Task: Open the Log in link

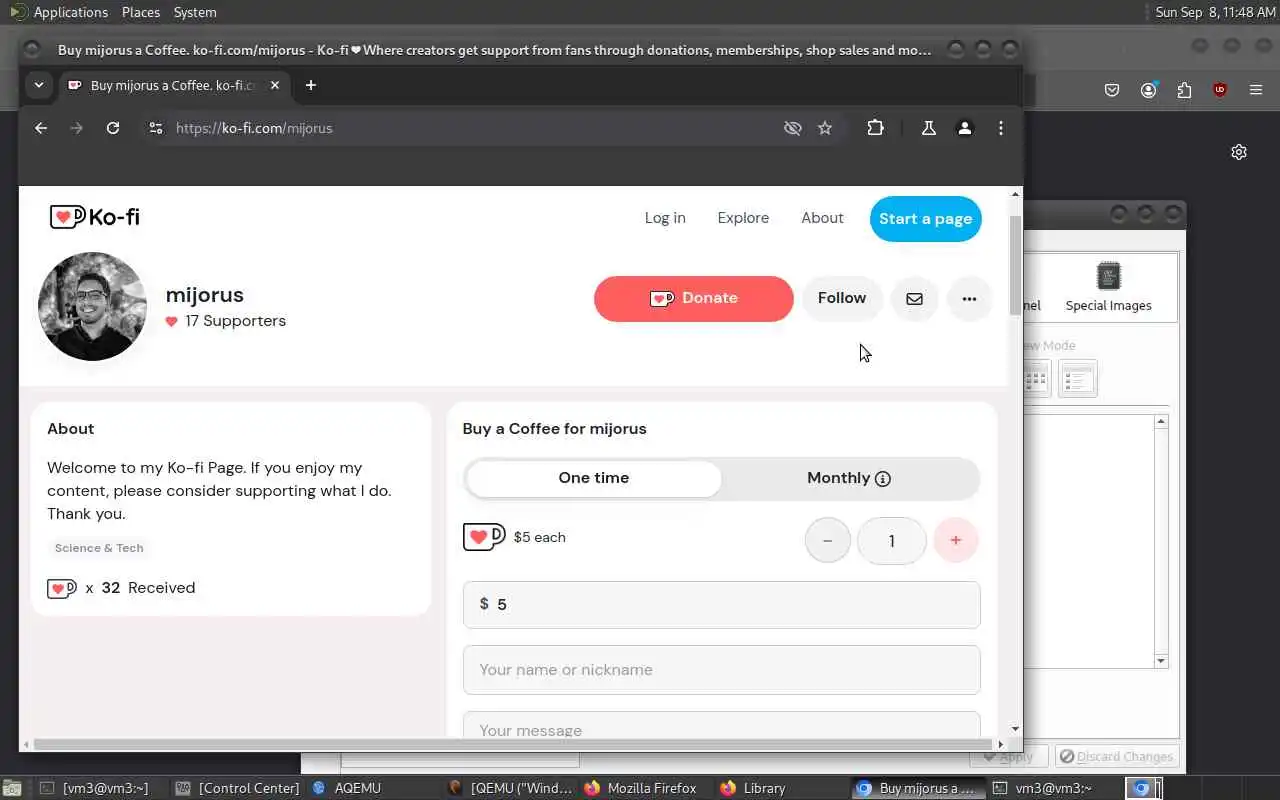Action: click(665, 218)
